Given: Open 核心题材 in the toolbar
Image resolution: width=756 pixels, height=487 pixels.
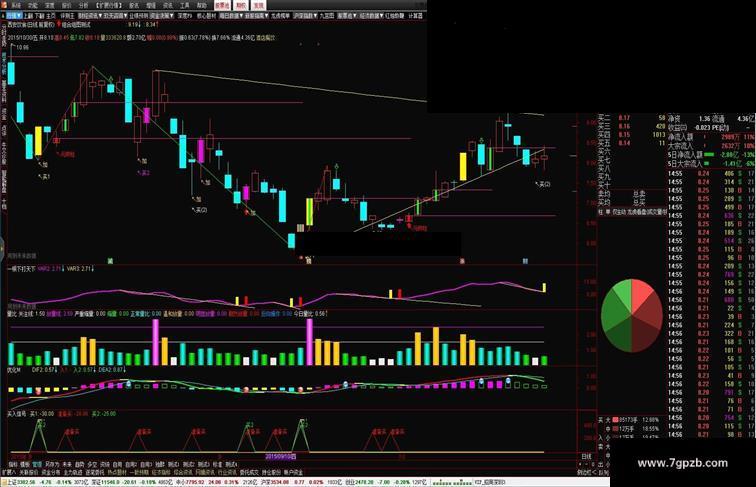Looking at the screenshot, I should click(x=206, y=16).
